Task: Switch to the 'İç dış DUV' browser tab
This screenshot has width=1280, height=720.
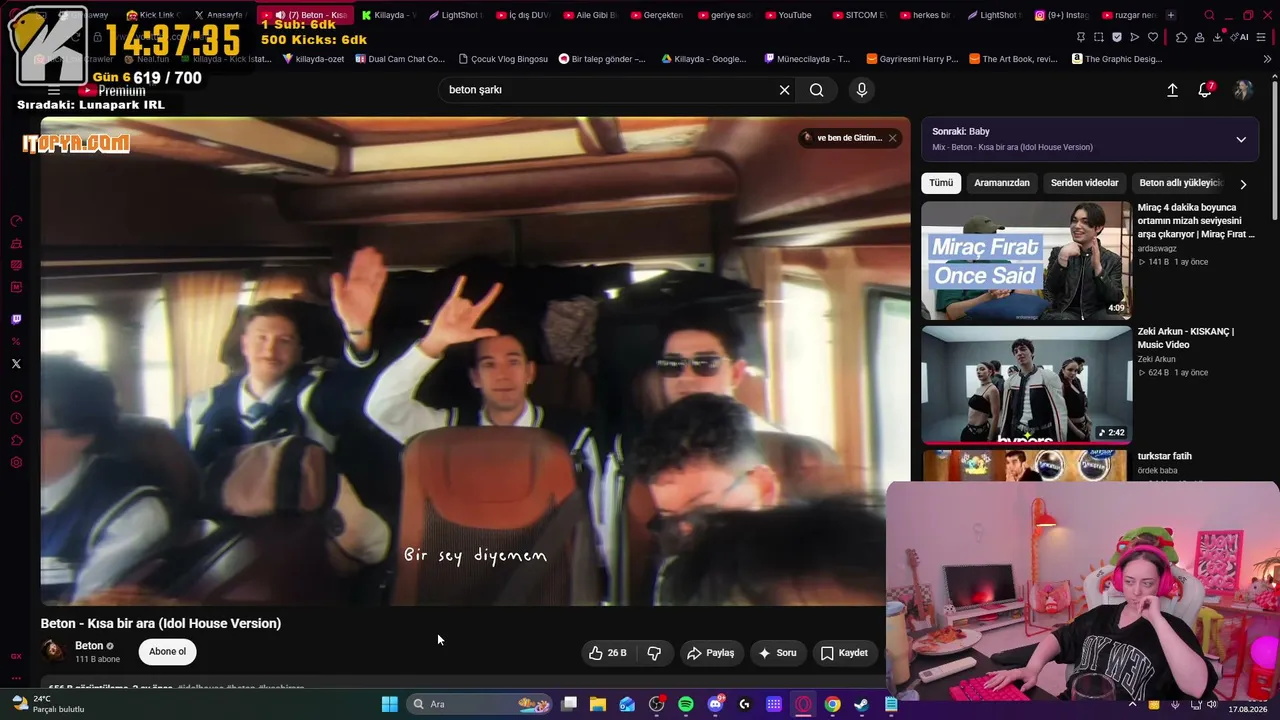Action: pos(523,15)
